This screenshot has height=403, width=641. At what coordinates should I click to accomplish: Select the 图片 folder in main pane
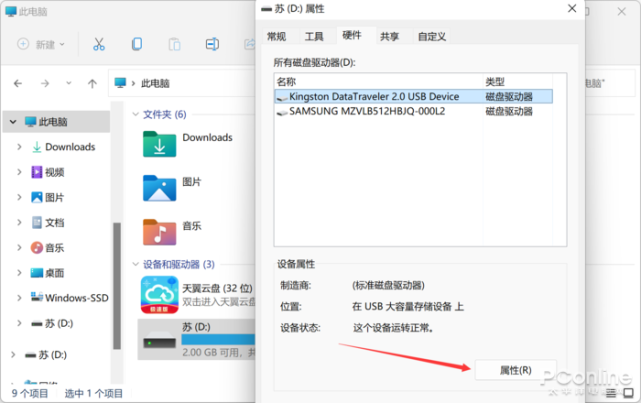pos(159,188)
